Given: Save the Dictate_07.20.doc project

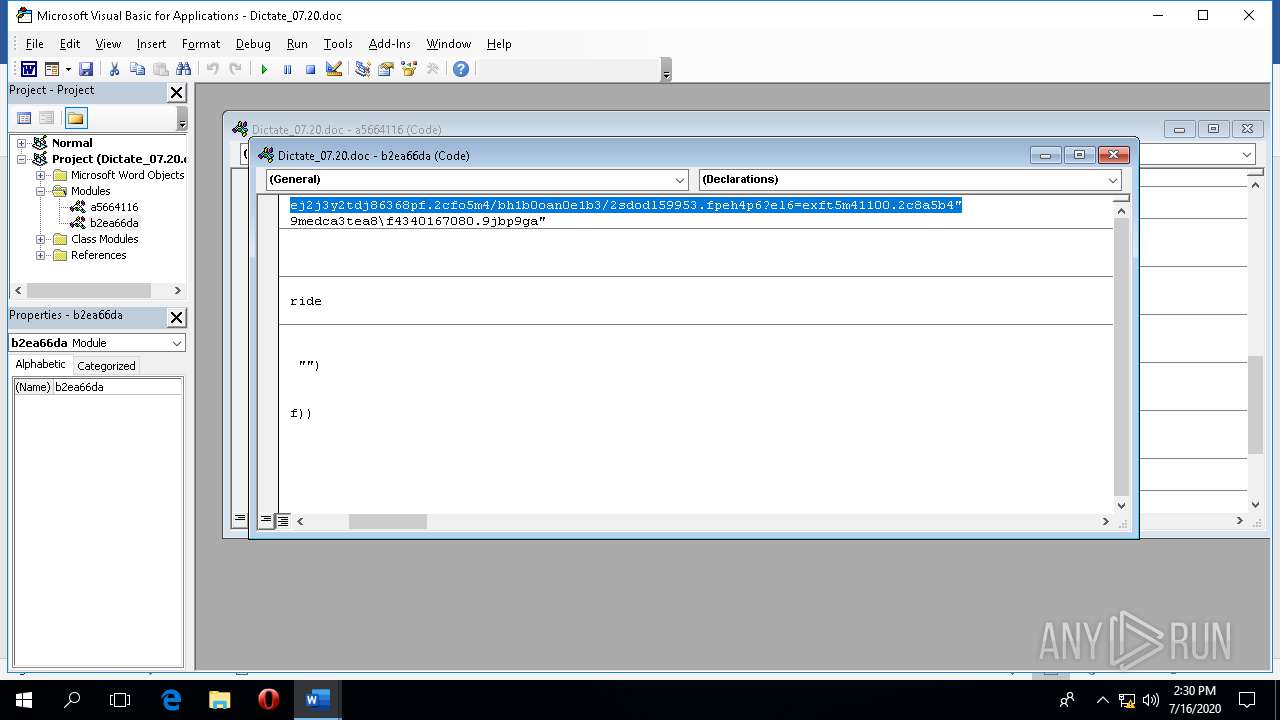Looking at the screenshot, I should coord(86,69).
